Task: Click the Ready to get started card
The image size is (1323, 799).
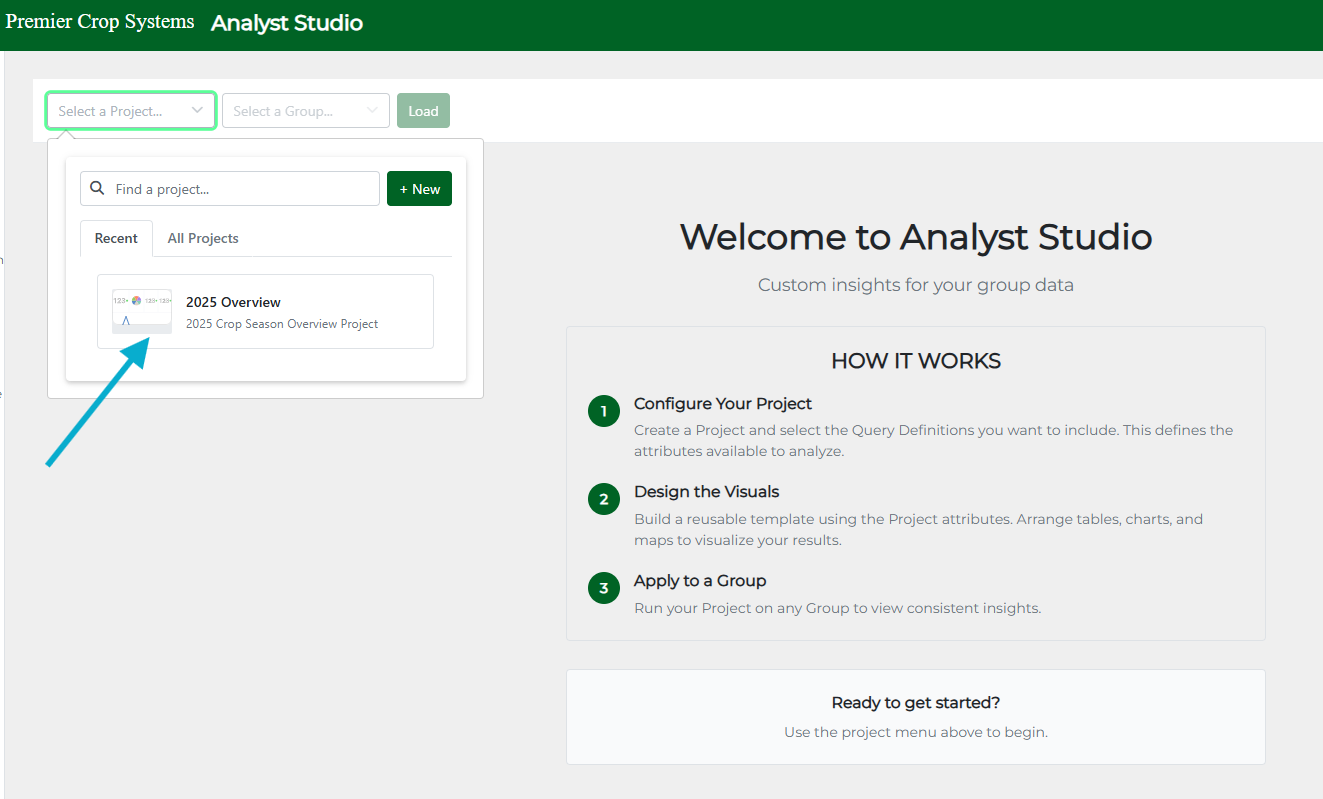Action: (x=915, y=717)
